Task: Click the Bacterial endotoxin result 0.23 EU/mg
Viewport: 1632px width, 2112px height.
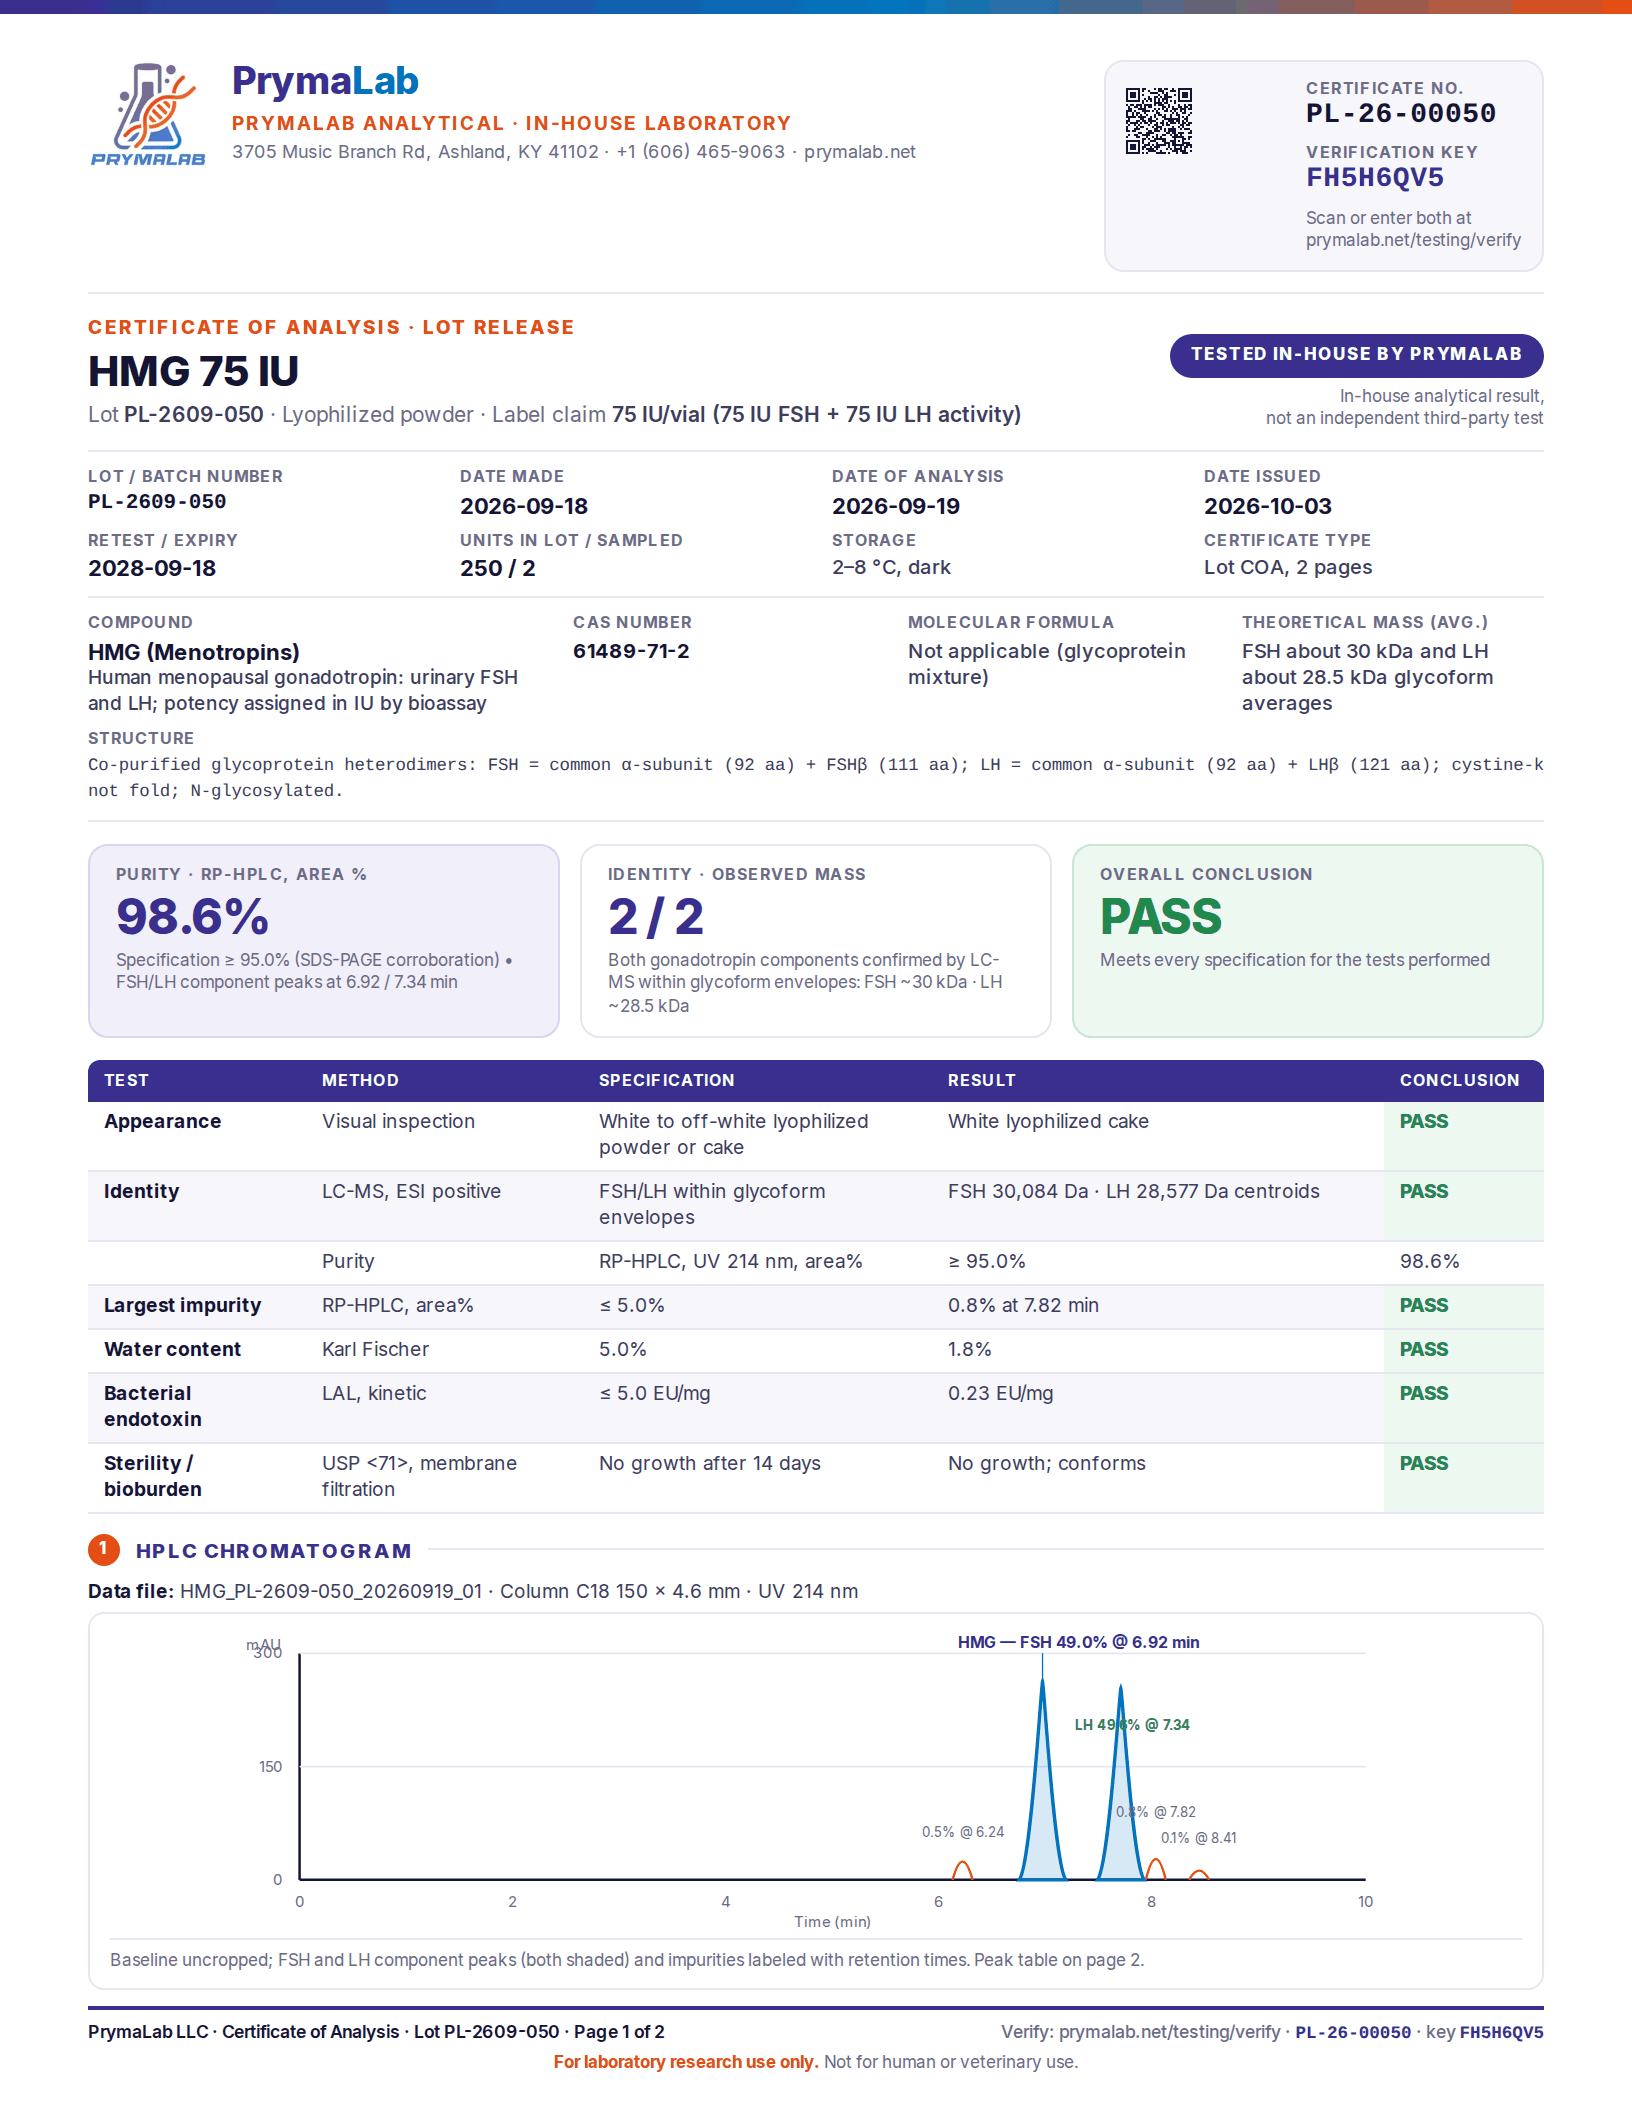Action: click(x=1000, y=1393)
